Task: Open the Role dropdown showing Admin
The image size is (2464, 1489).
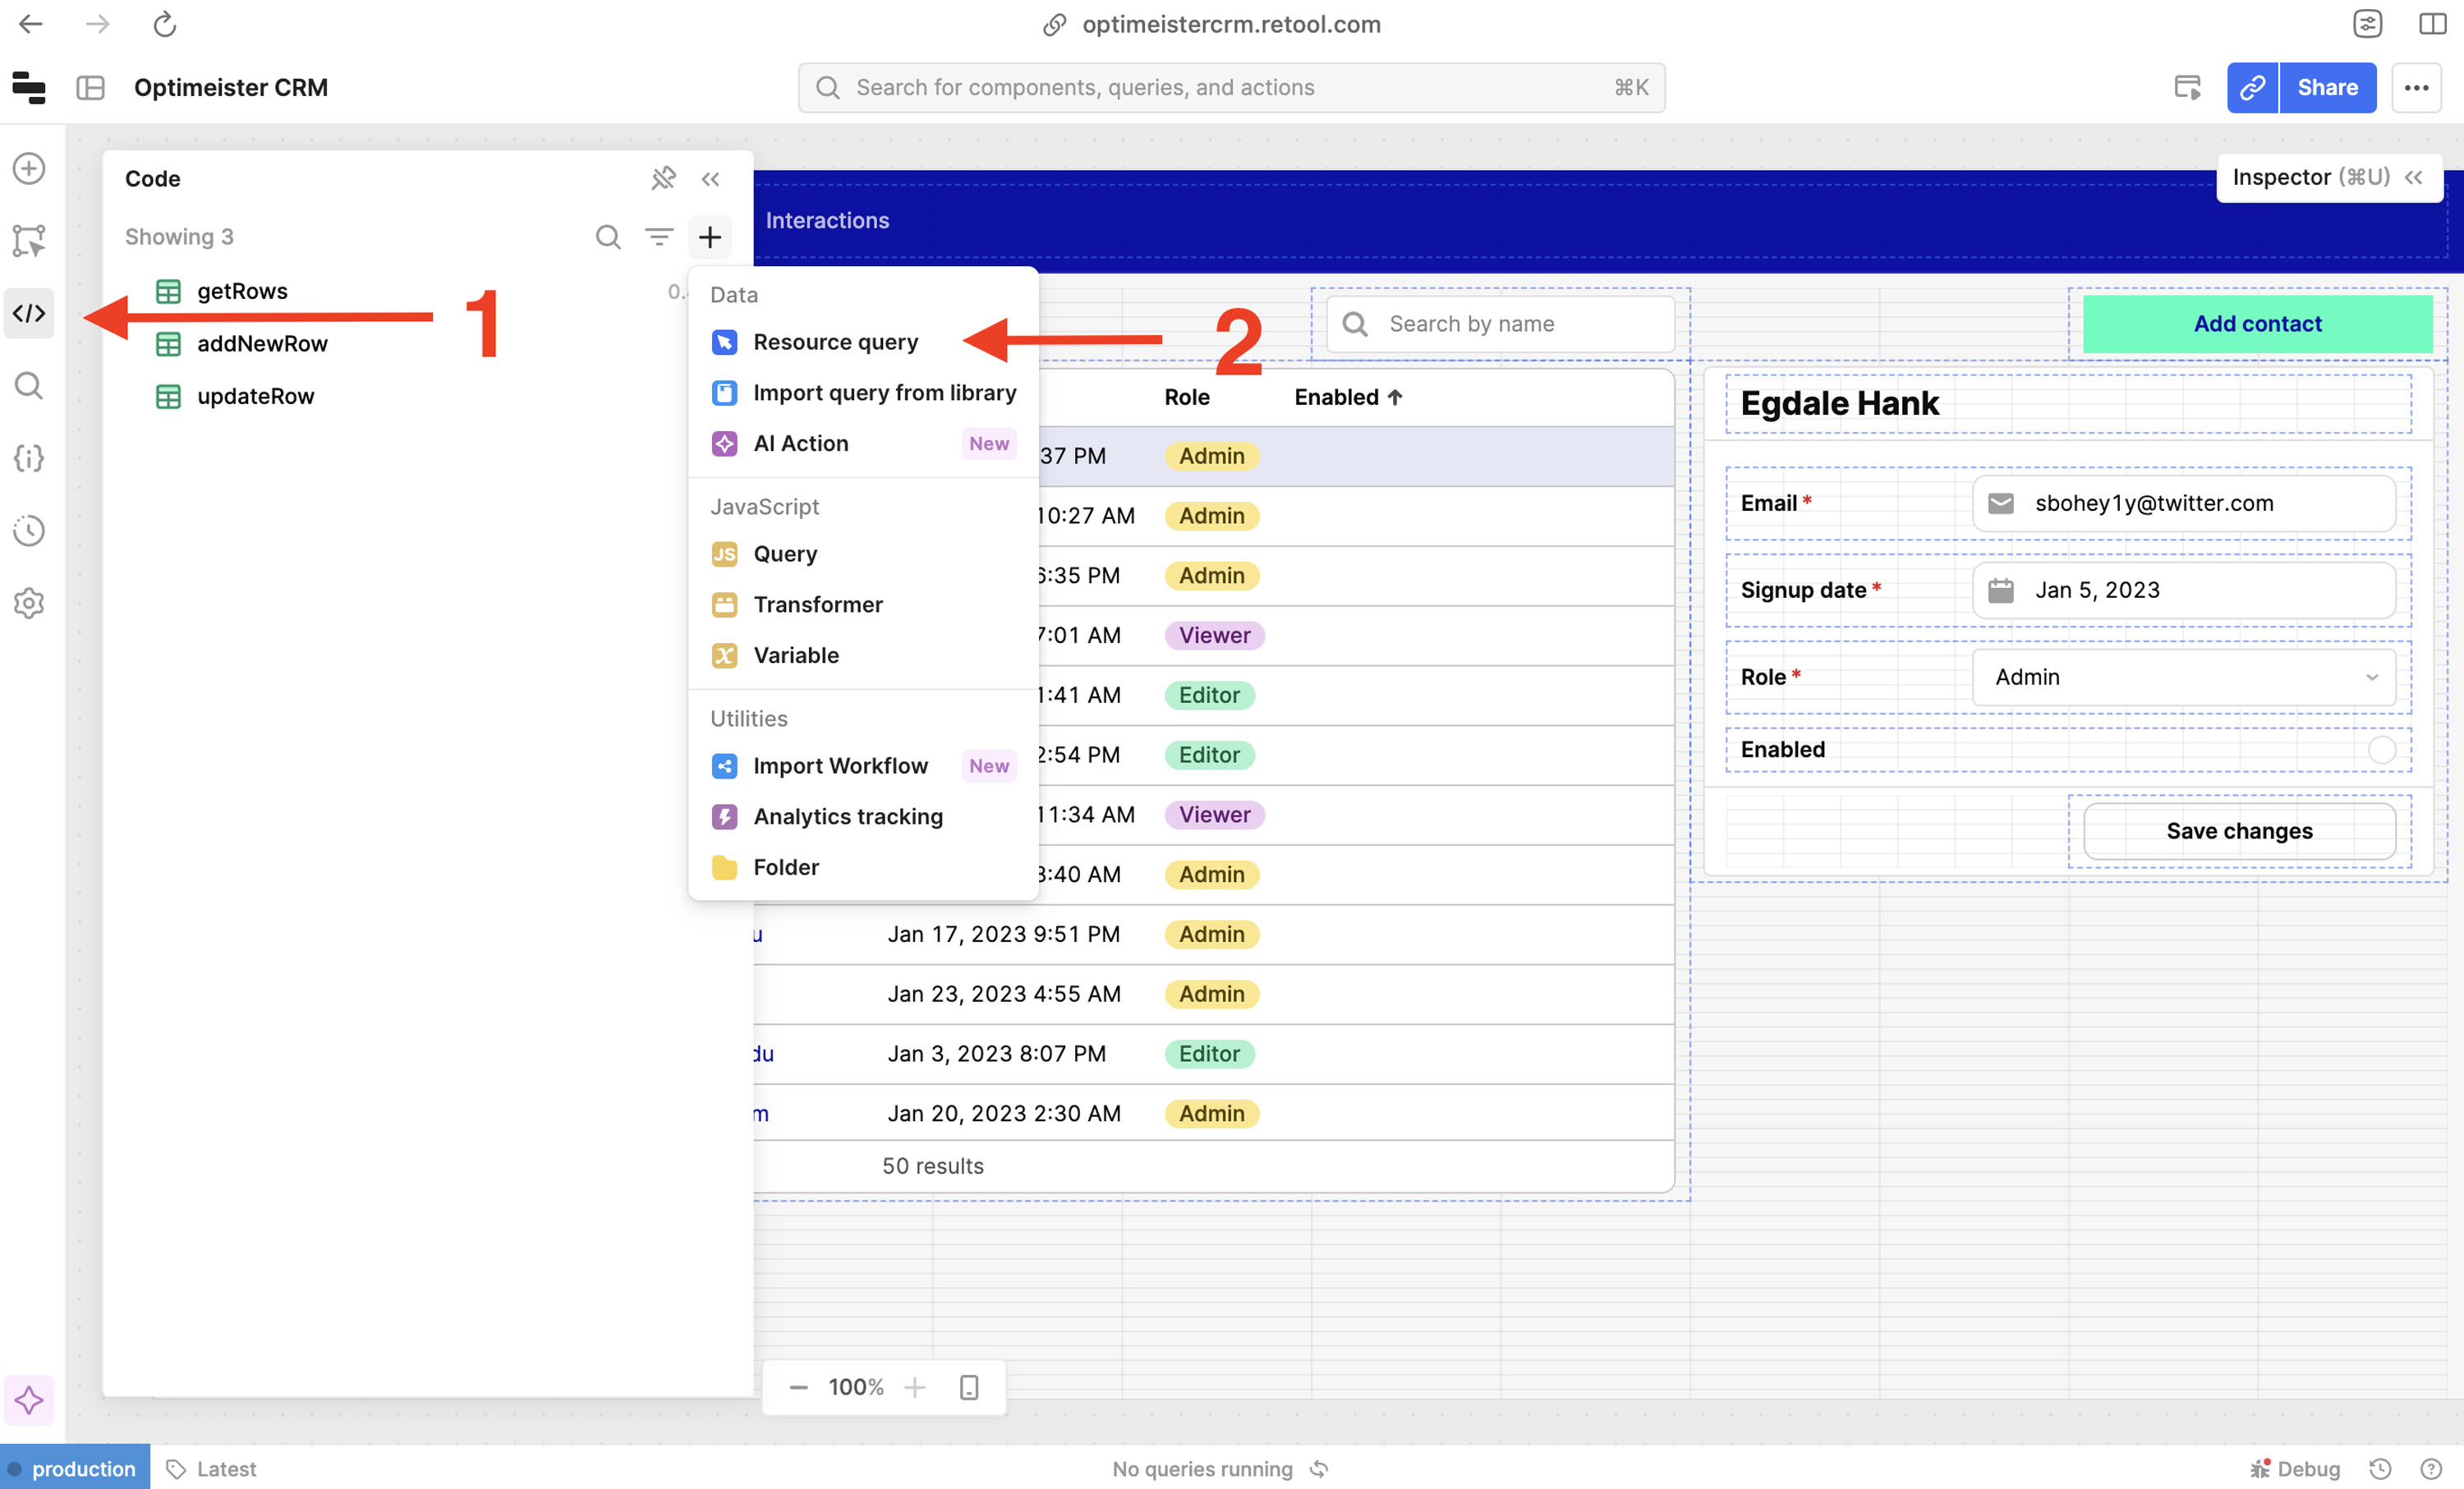Action: (x=2183, y=677)
